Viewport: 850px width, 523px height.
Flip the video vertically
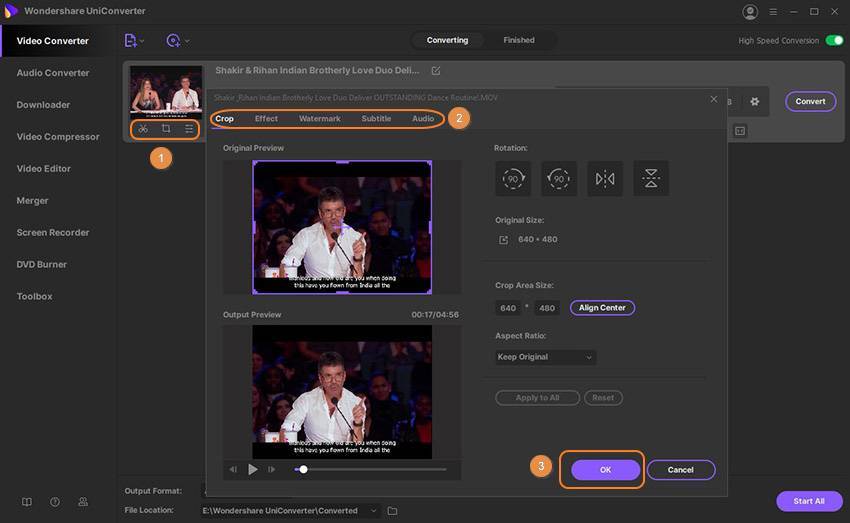(651, 179)
